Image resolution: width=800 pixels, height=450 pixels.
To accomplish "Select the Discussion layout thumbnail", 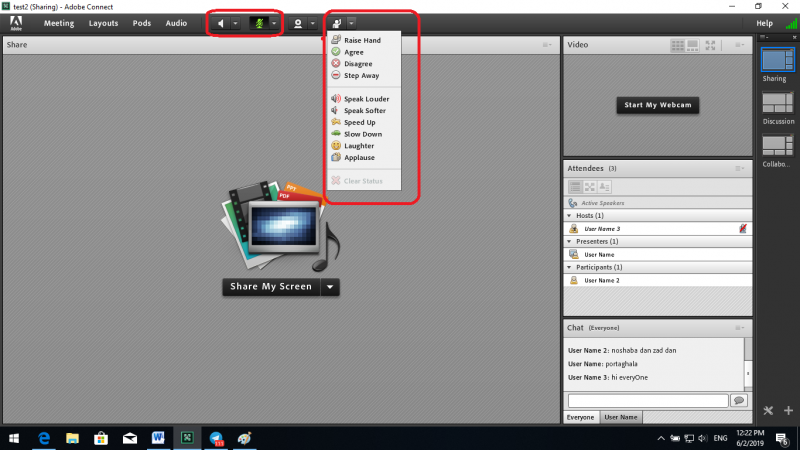I will pos(774,103).
